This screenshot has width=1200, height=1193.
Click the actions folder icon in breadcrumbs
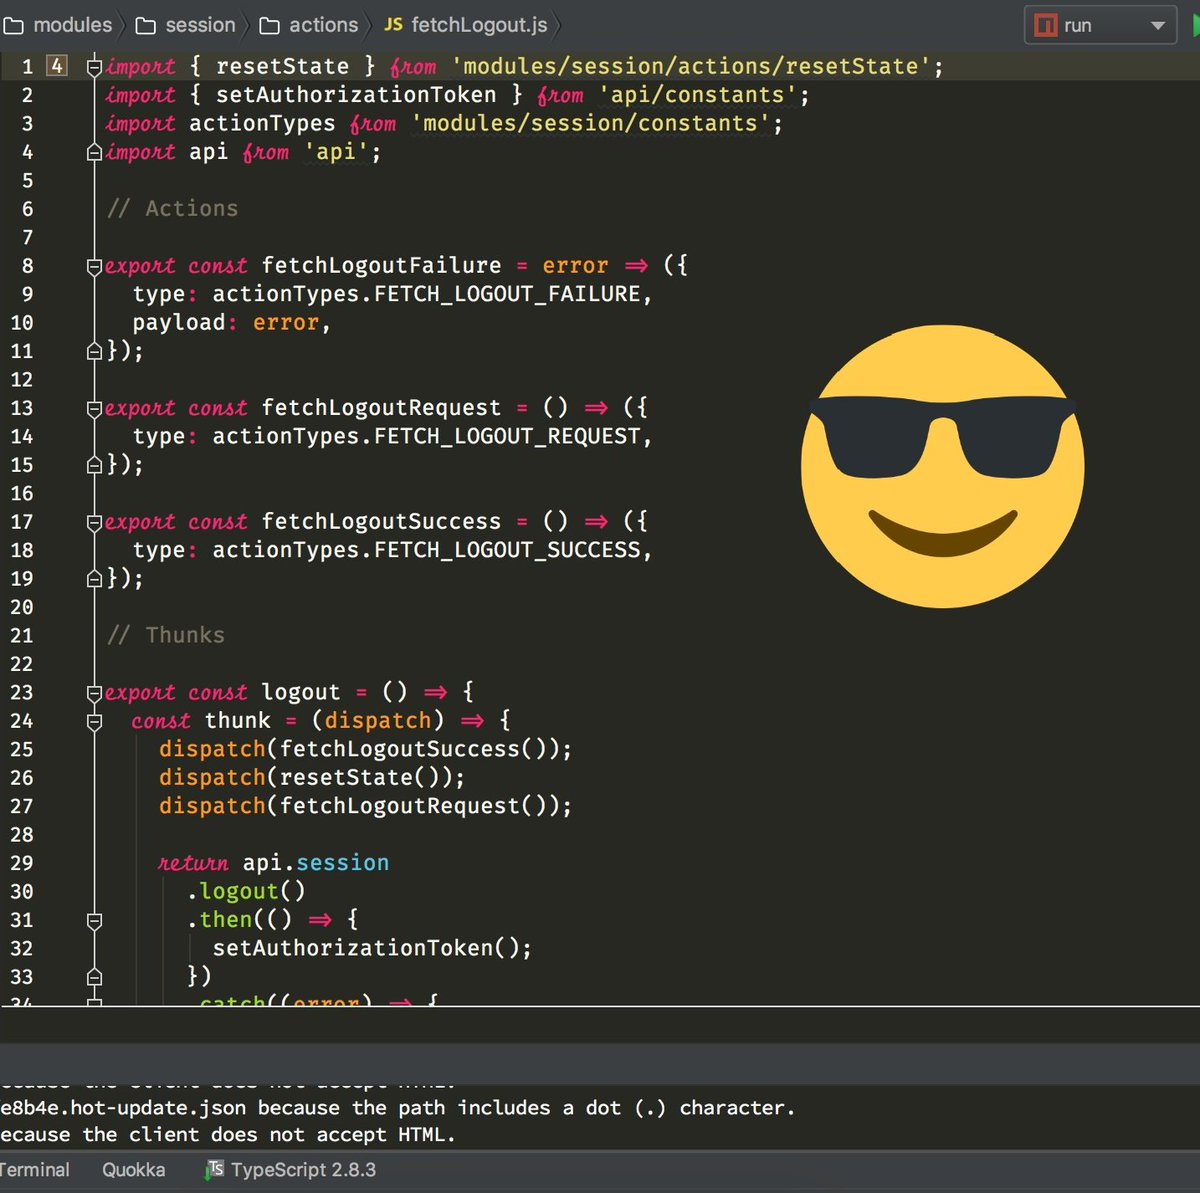click(x=270, y=26)
